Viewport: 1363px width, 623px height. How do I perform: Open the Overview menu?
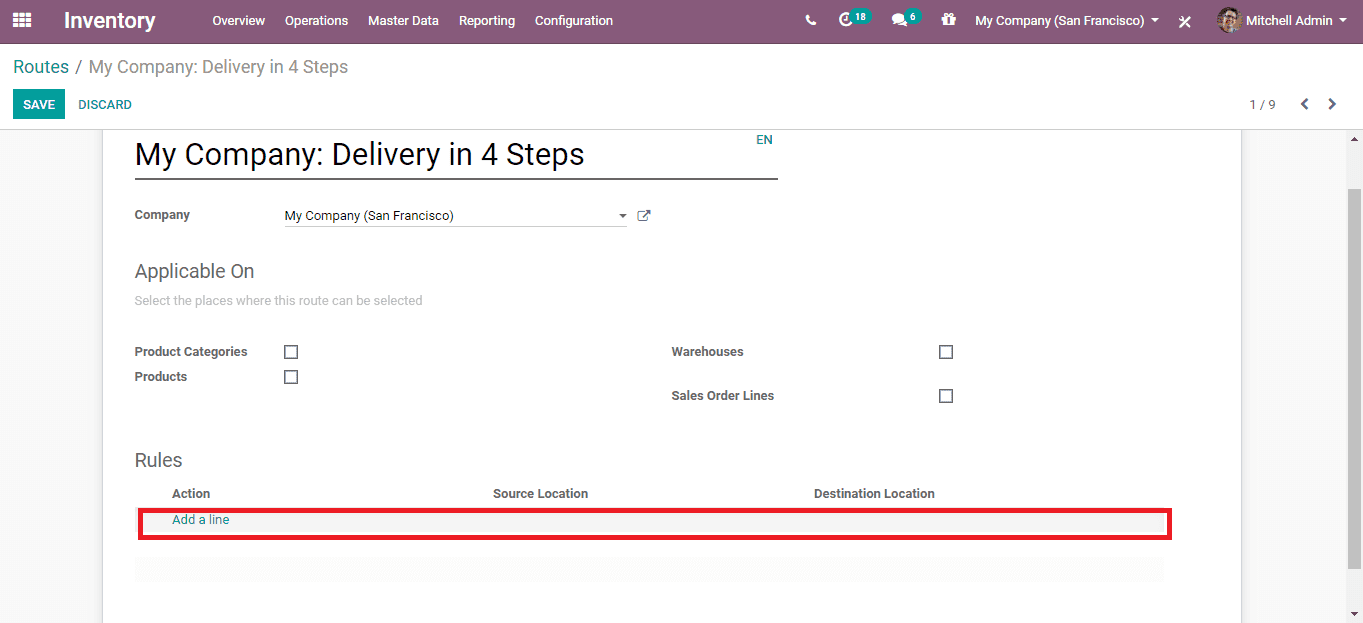coord(238,20)
